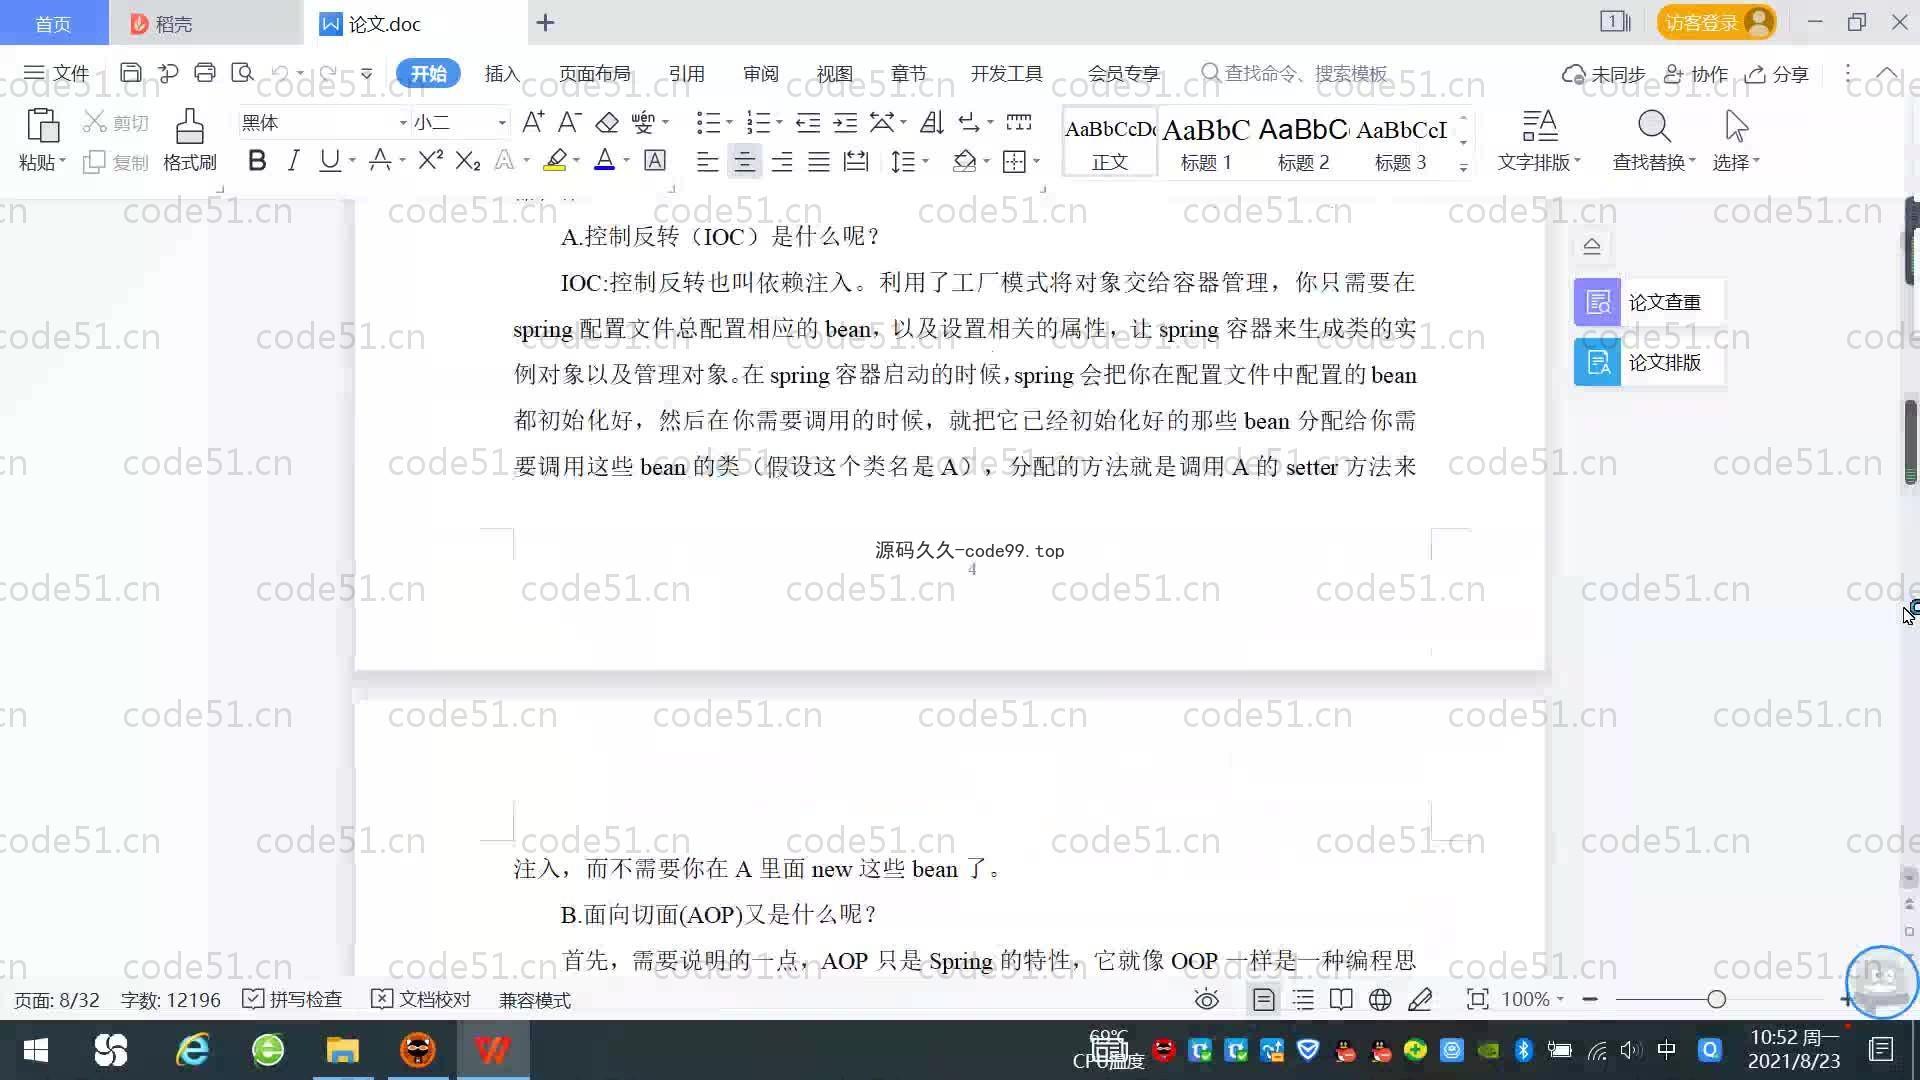Click the distributed alignment icon

856,161
